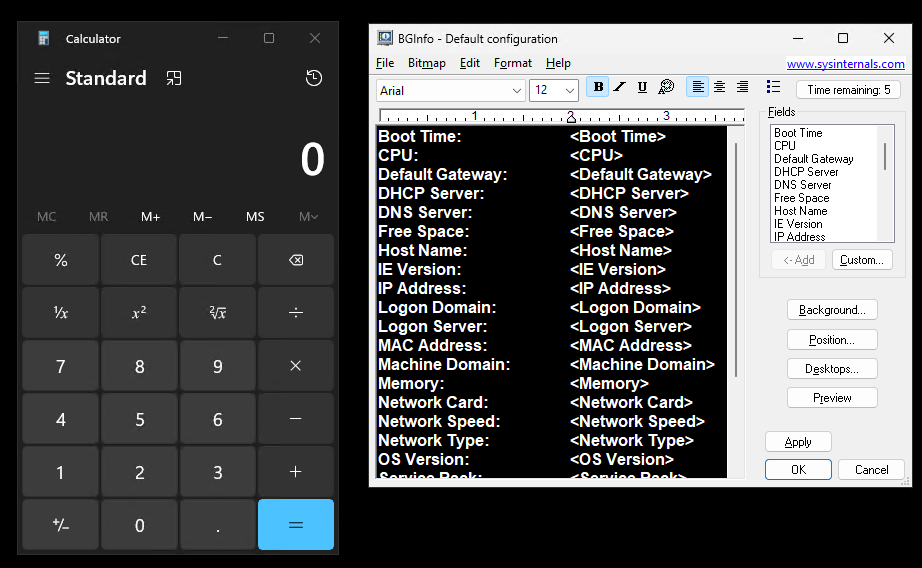Click the MS memory store key

coord(255,216)
